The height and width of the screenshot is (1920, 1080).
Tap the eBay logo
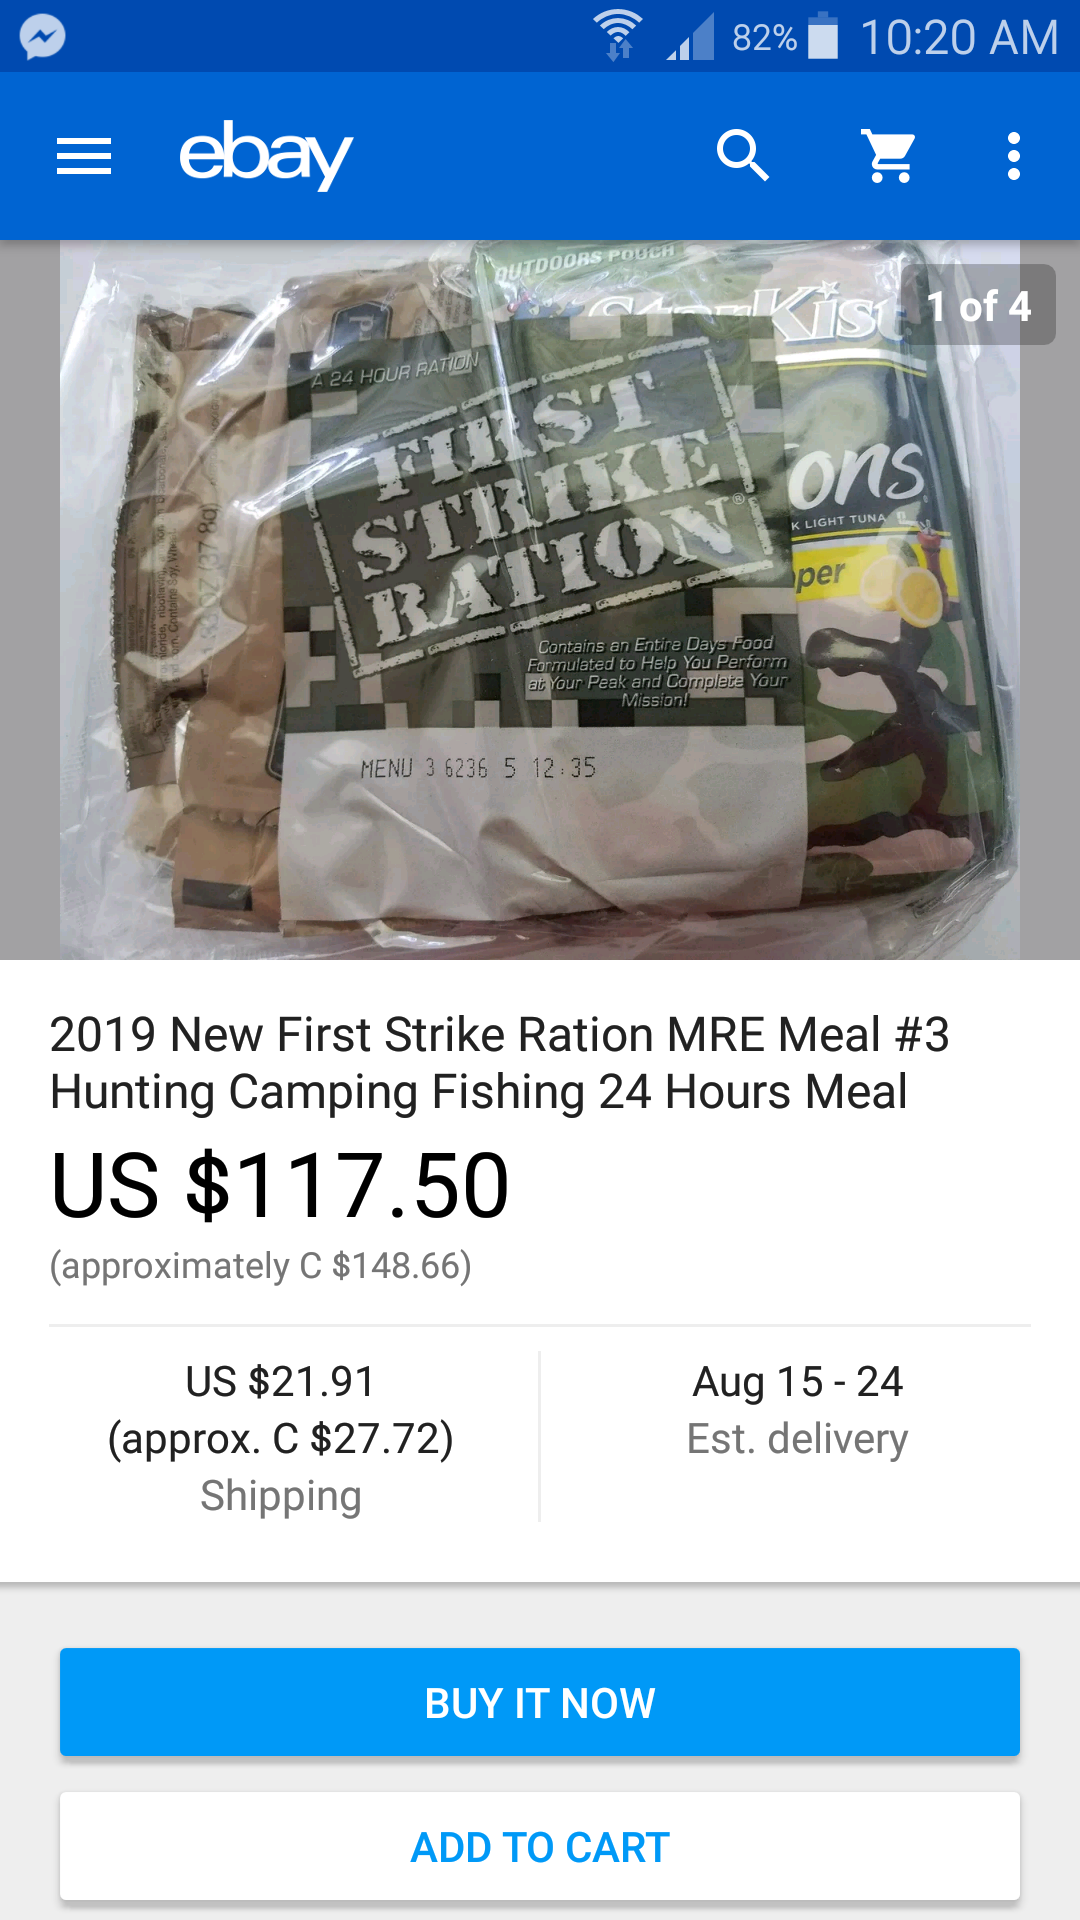(265, 155)
